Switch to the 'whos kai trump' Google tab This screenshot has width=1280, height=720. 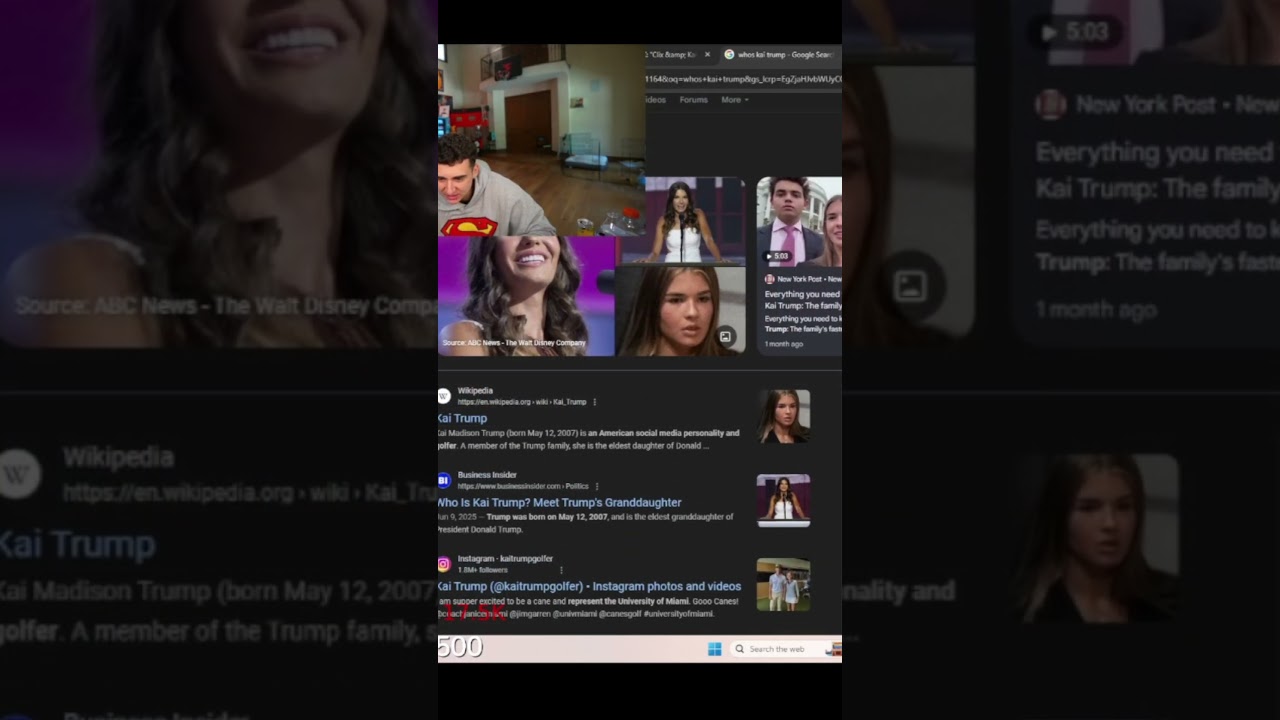pyautogui.click(x=778, y=55)
